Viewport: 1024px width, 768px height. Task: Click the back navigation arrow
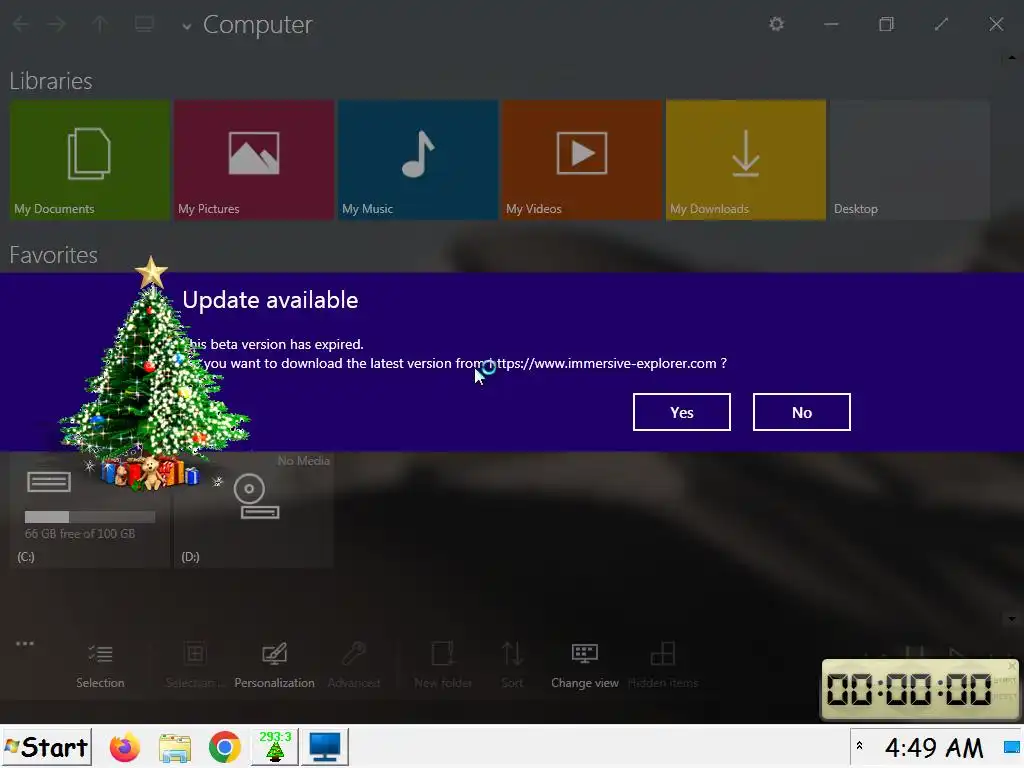pyautogui.click(x=20, y=25)
